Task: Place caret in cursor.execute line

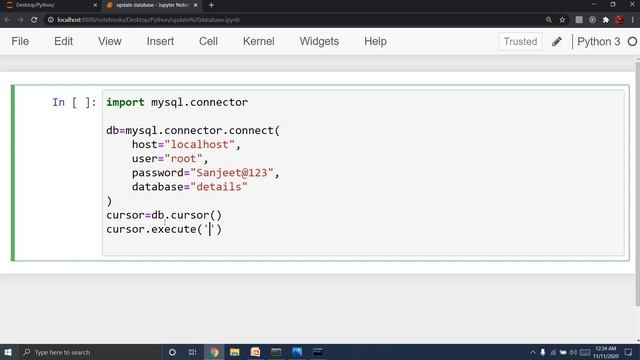Action: tap(164, 229)
